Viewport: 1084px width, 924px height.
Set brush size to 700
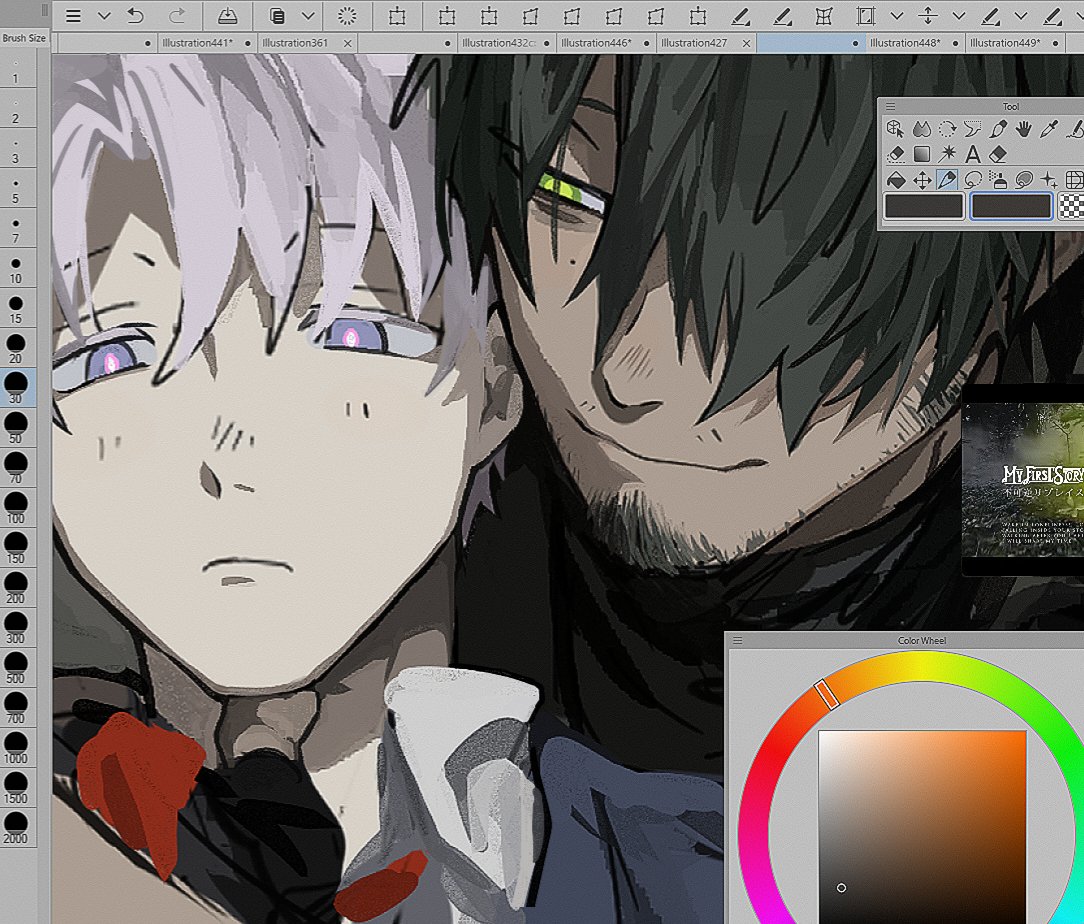[x=15, y=708]
